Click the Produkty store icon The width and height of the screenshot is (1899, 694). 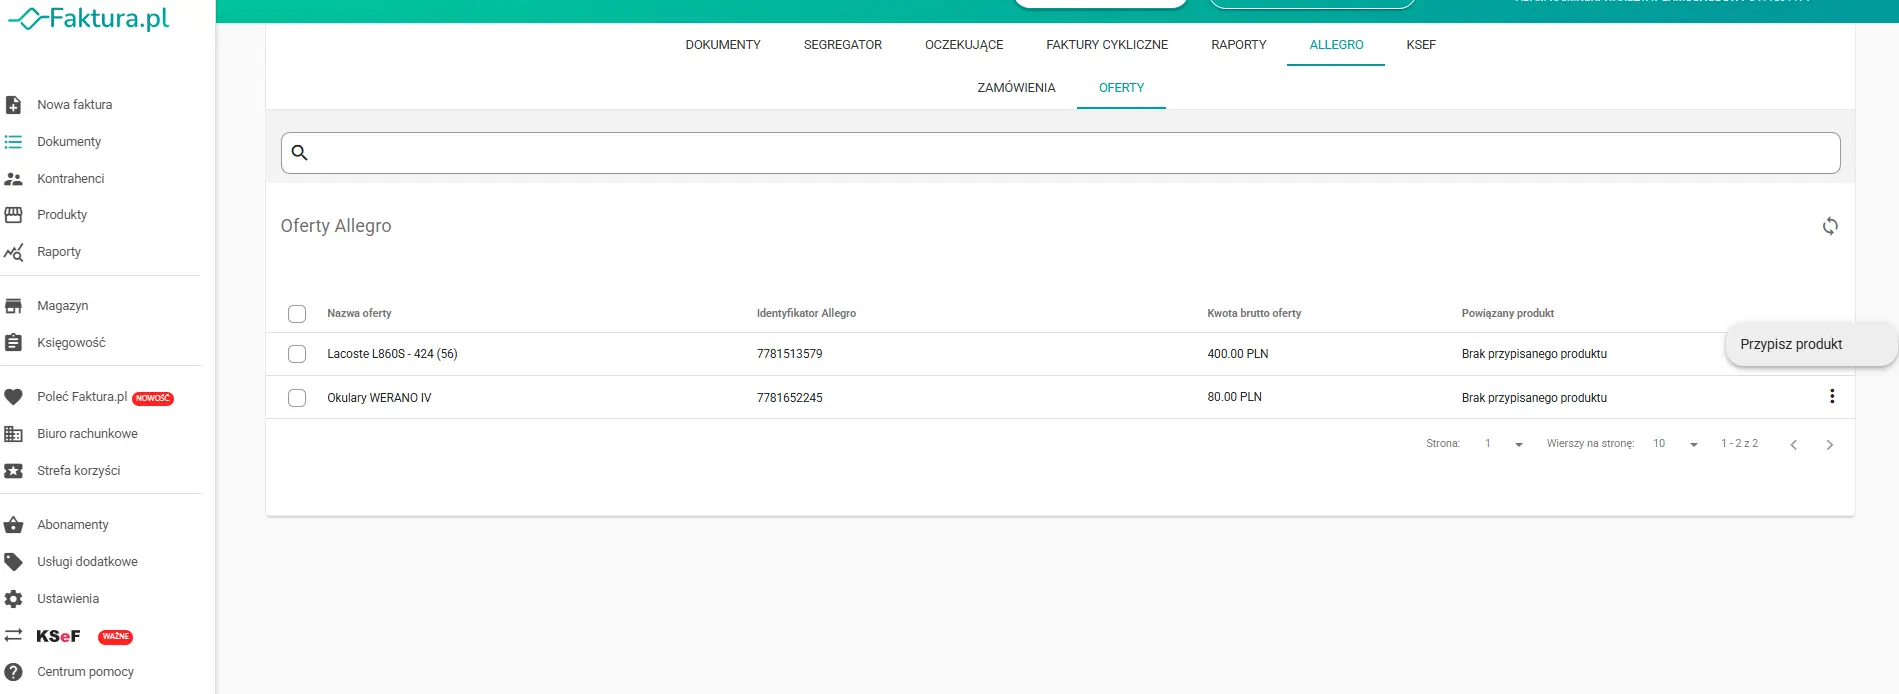tap(13, 215)
